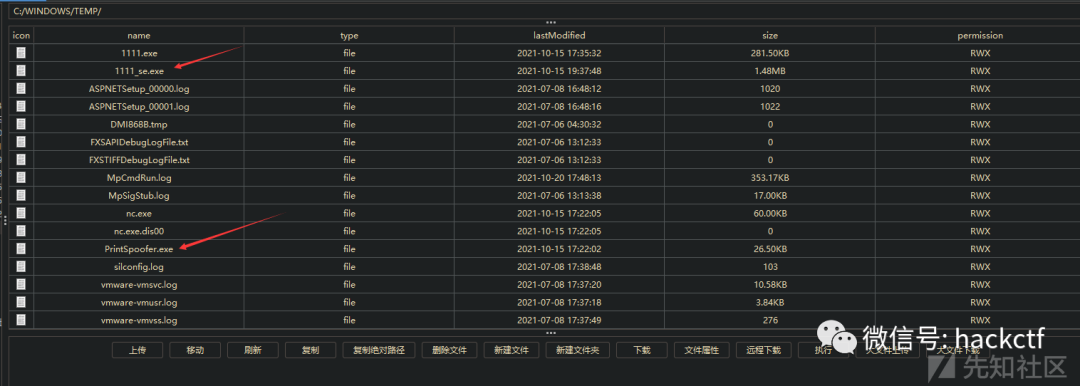Click the 执行 (execute) button
Screen dimensions: 1080x386
click(x=824, y=350)
